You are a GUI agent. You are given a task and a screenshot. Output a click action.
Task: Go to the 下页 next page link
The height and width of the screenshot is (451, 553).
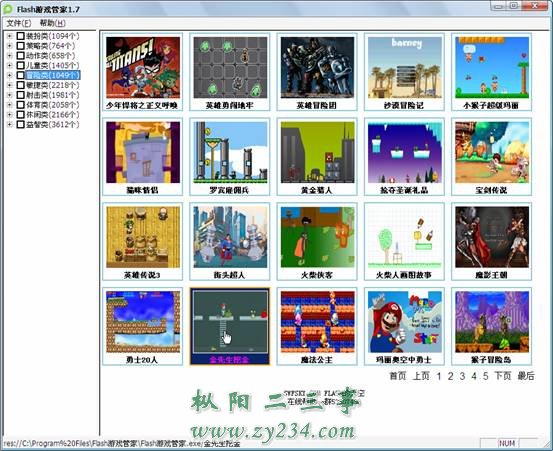(503, 376)
